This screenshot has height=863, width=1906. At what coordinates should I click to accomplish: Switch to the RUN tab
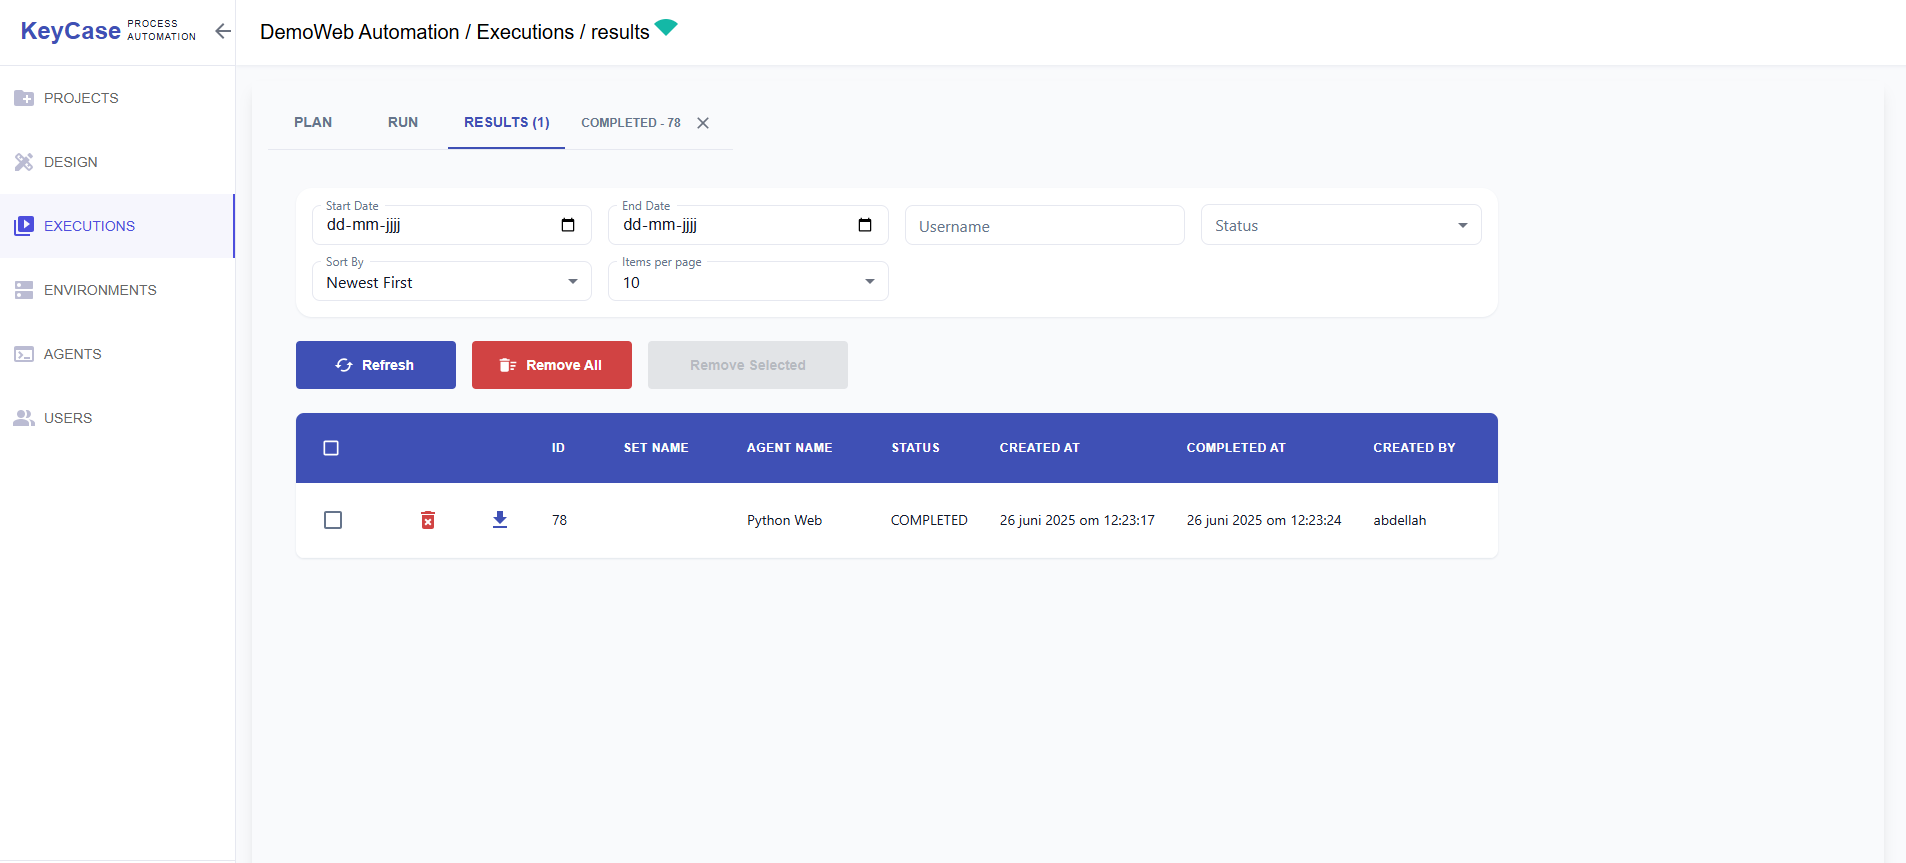403,122
